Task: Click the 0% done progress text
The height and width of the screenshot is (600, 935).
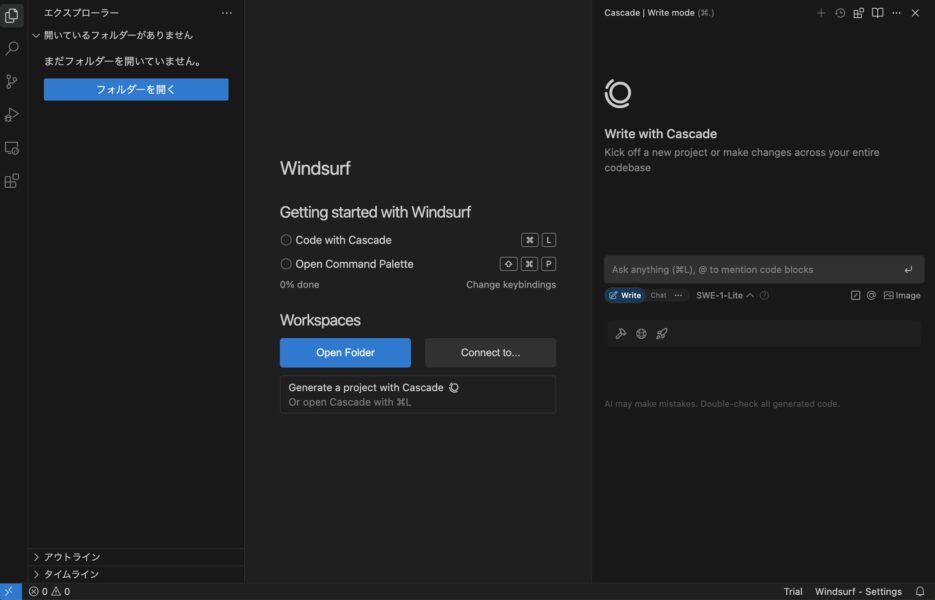Action: 299,284
